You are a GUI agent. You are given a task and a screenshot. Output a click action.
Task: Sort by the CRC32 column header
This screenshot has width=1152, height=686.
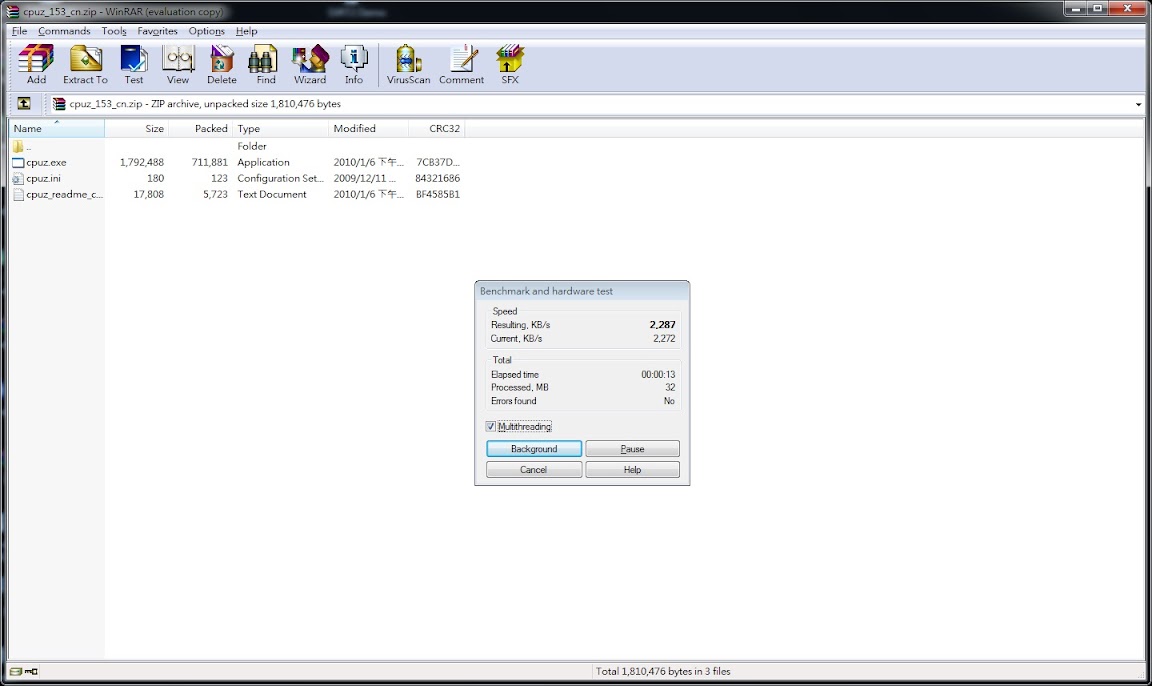point(436,129)
